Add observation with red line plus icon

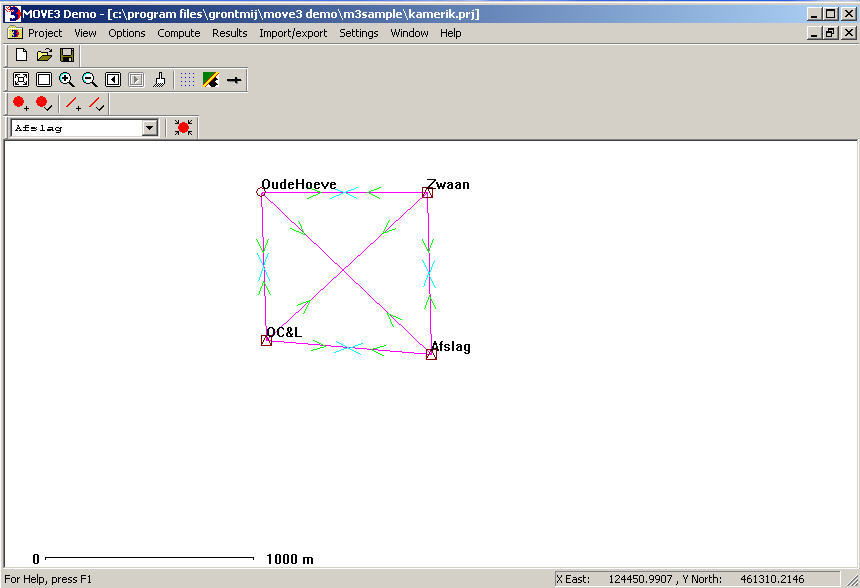tap(73, 104)
